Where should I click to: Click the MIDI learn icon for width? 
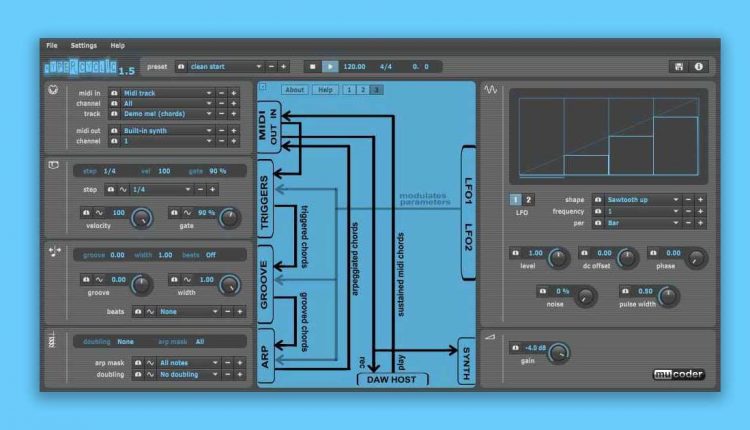click(x=174, y=279)
